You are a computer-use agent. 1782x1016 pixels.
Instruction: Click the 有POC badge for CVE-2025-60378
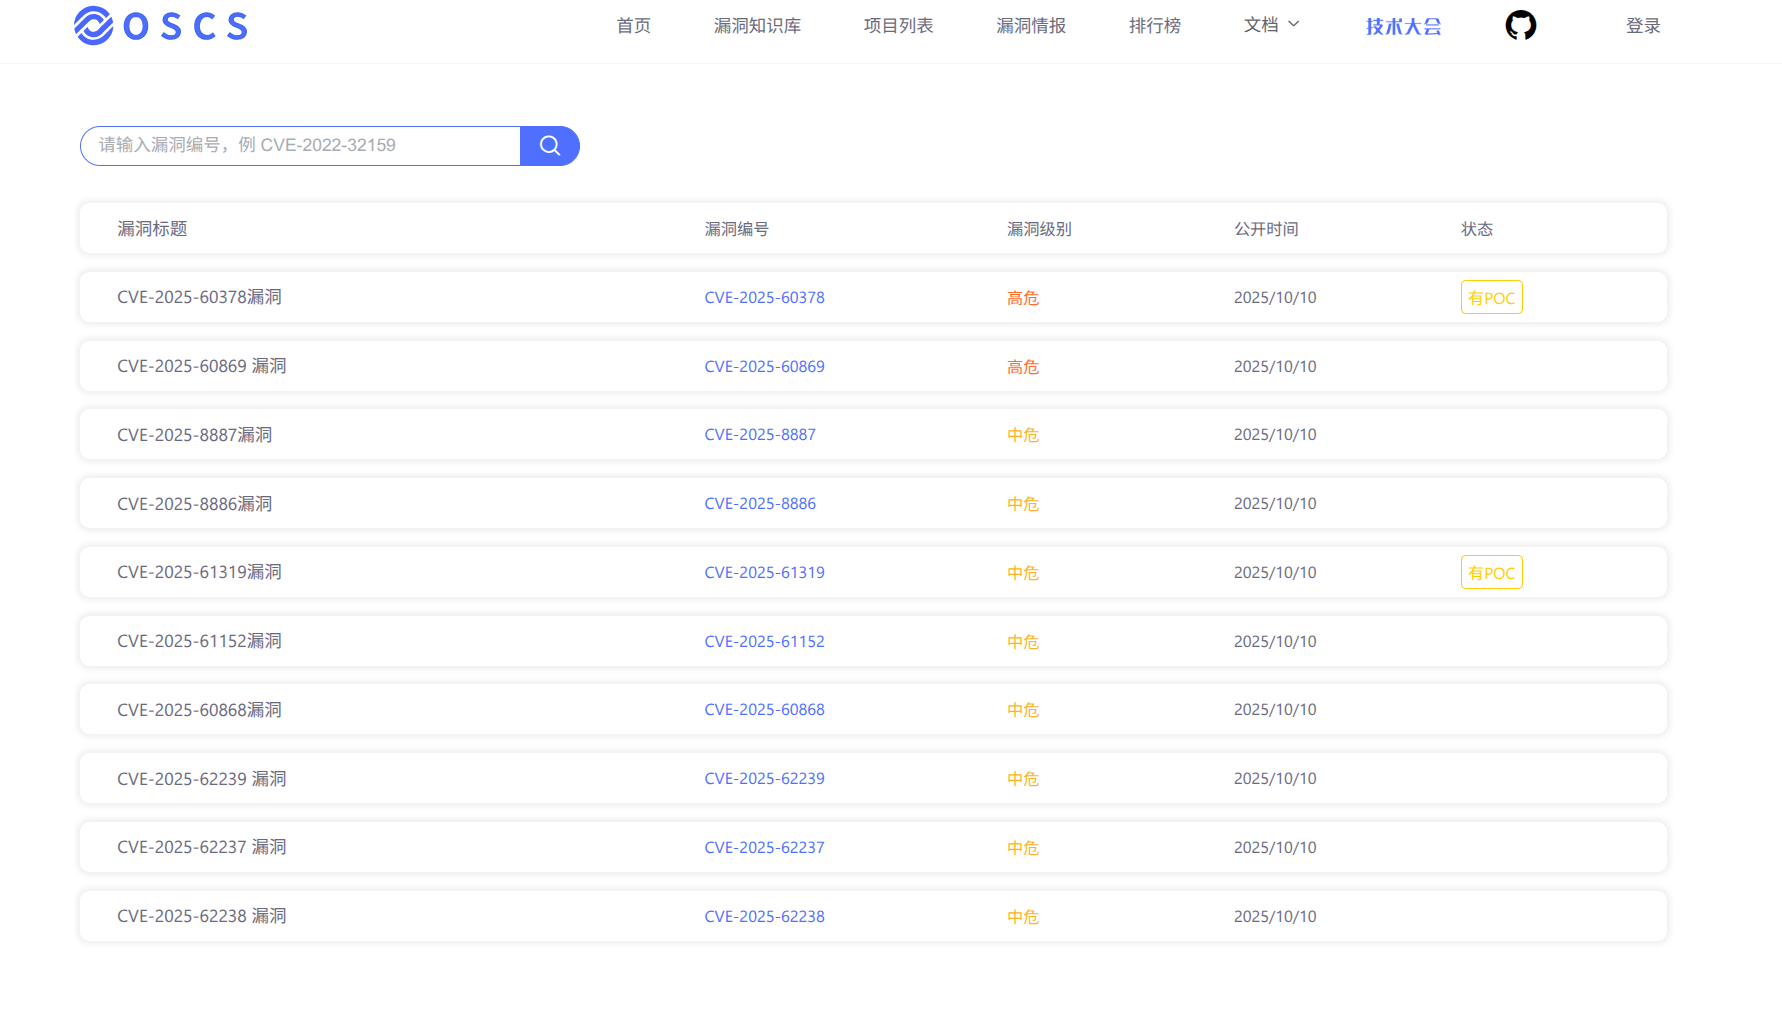pyautogui.click(x=1491, y=298)
